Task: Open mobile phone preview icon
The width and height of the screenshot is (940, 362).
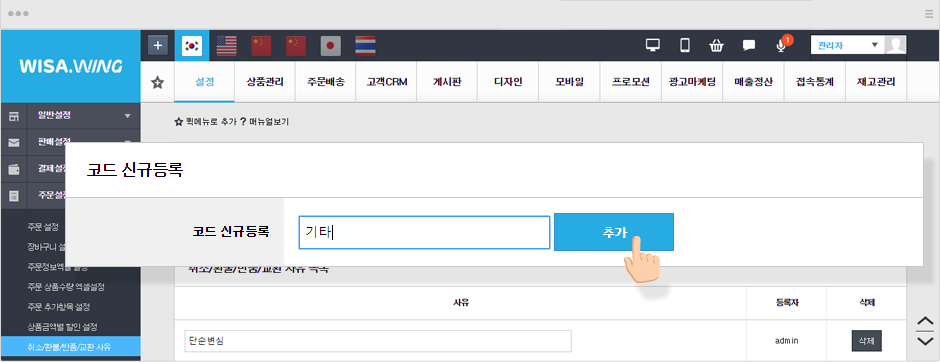Action: [685, 45]
